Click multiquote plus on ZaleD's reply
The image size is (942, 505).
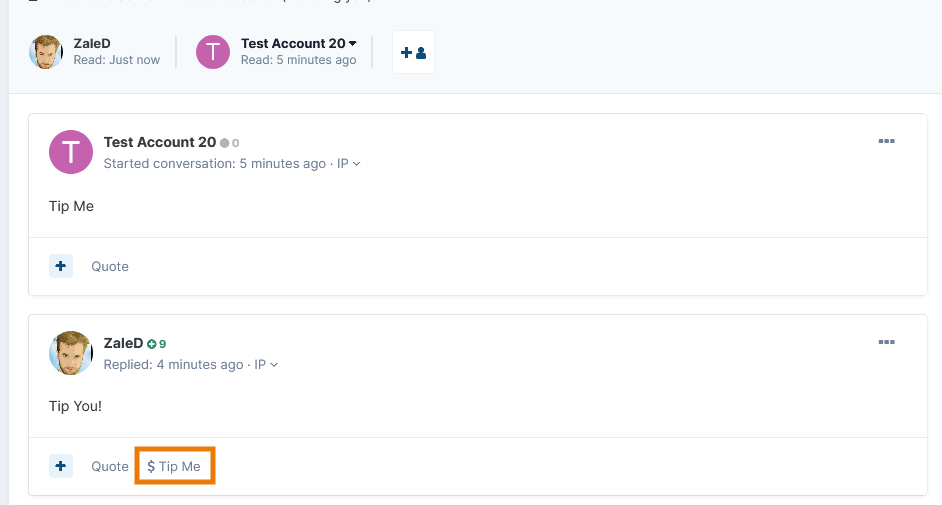61,466
